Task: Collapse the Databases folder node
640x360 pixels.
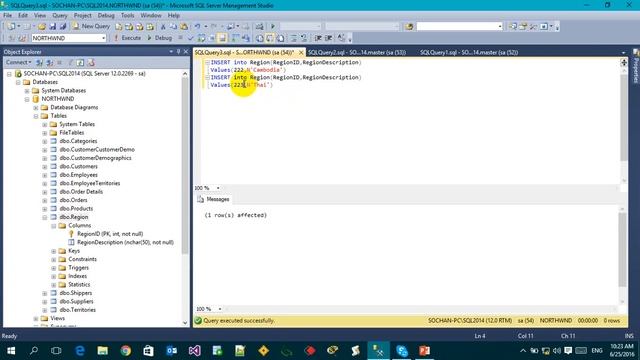Action: [18, 82]
